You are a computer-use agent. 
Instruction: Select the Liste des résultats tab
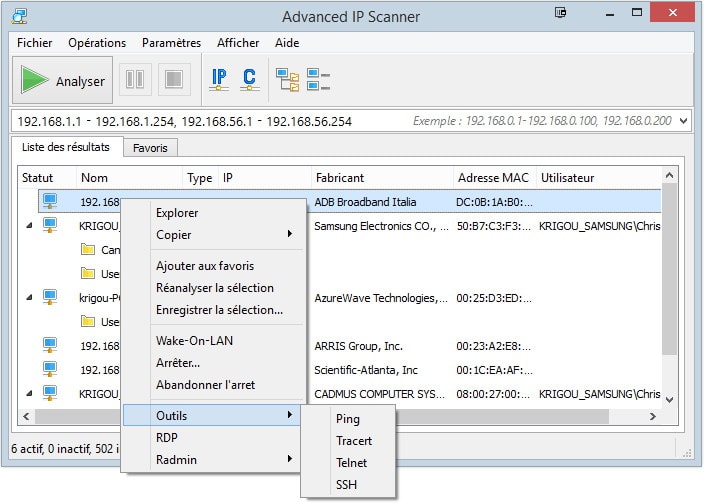66,147
